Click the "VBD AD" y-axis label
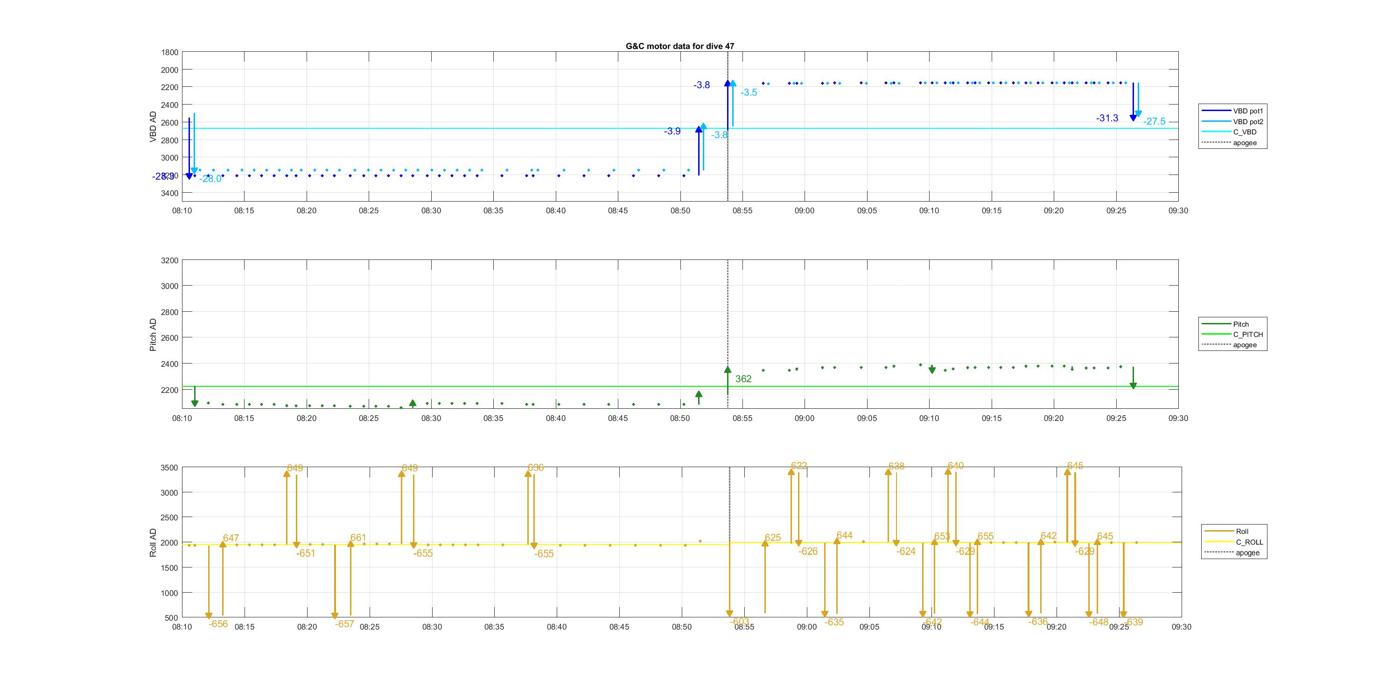The height and width of the screenshot is (693, 1400). pyautogui.click(x=153, y=127)
